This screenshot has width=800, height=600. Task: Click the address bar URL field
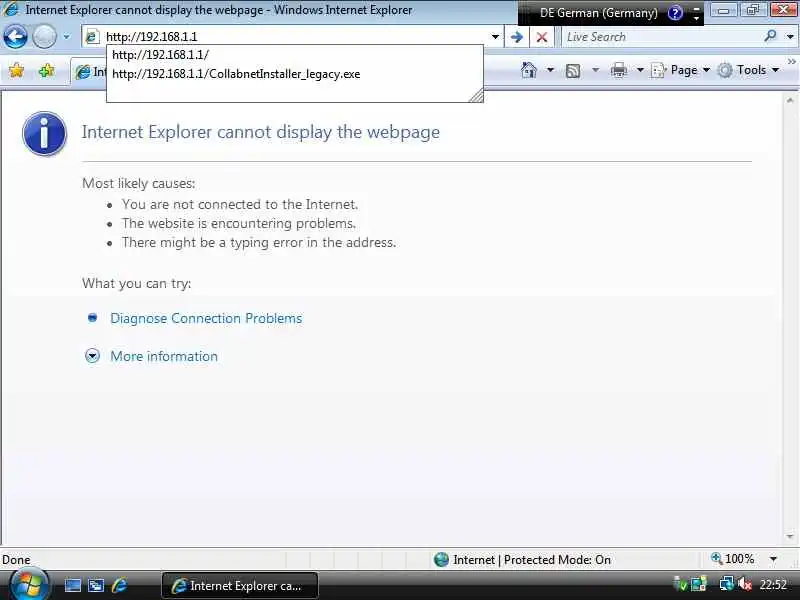[x=295, y=37]
